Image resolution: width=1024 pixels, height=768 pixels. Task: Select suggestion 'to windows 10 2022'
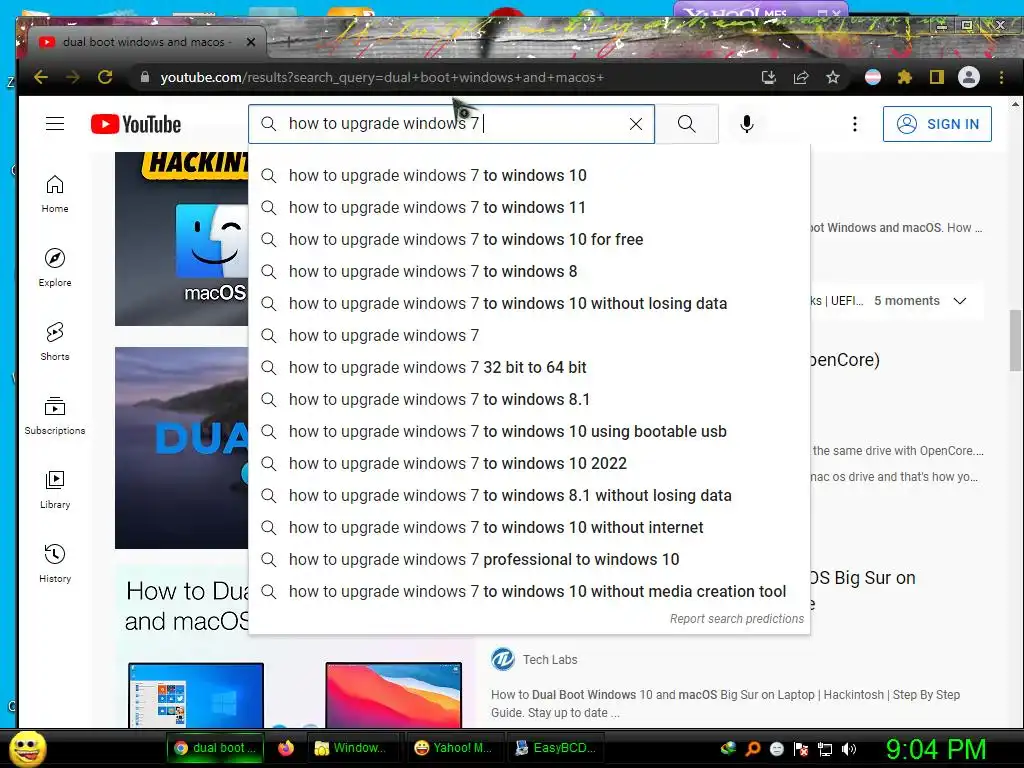(x=529, y=463)
